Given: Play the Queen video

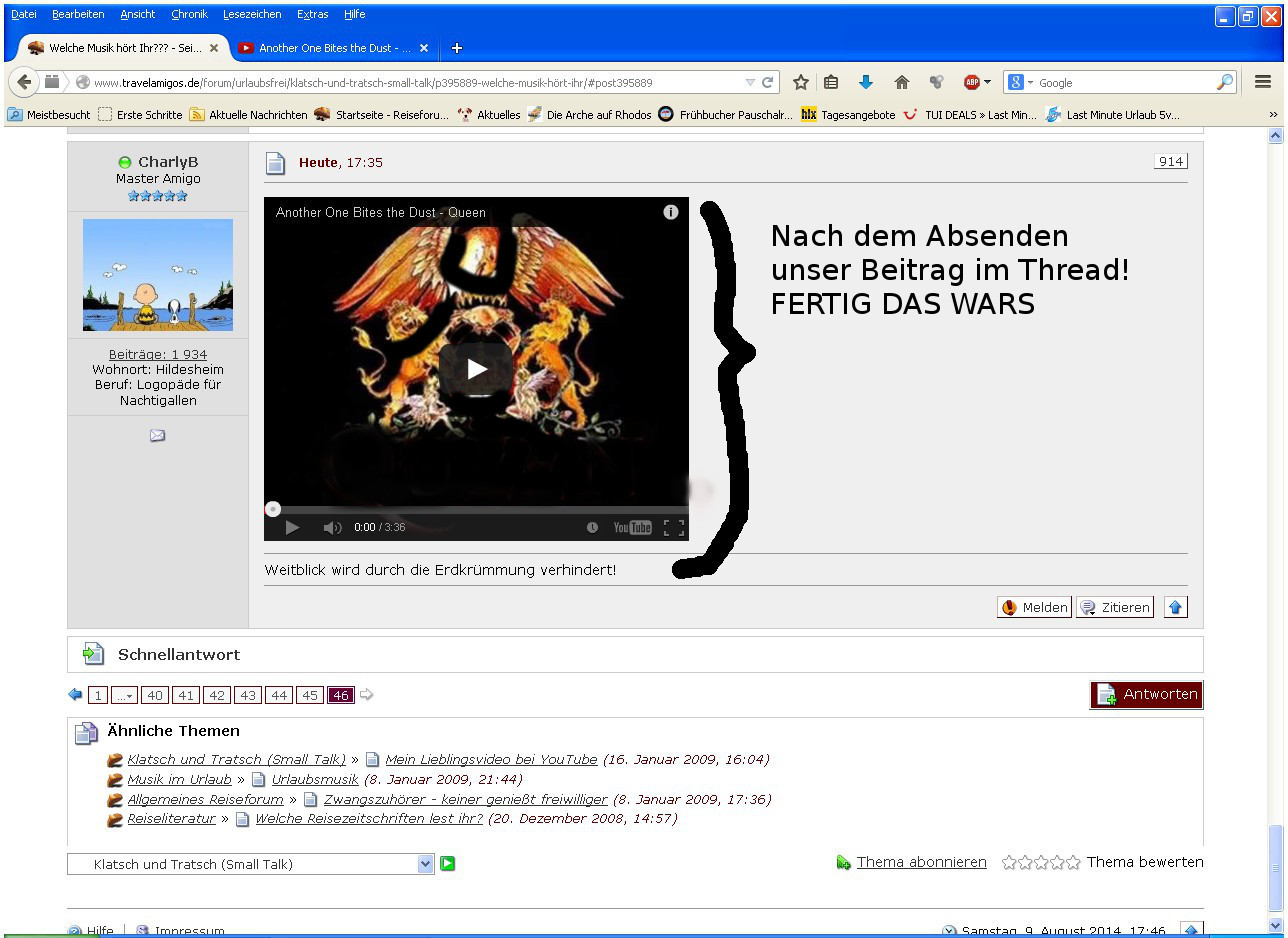Looking at the screenshot, I should pyautogui.click(x=476, y=369).
